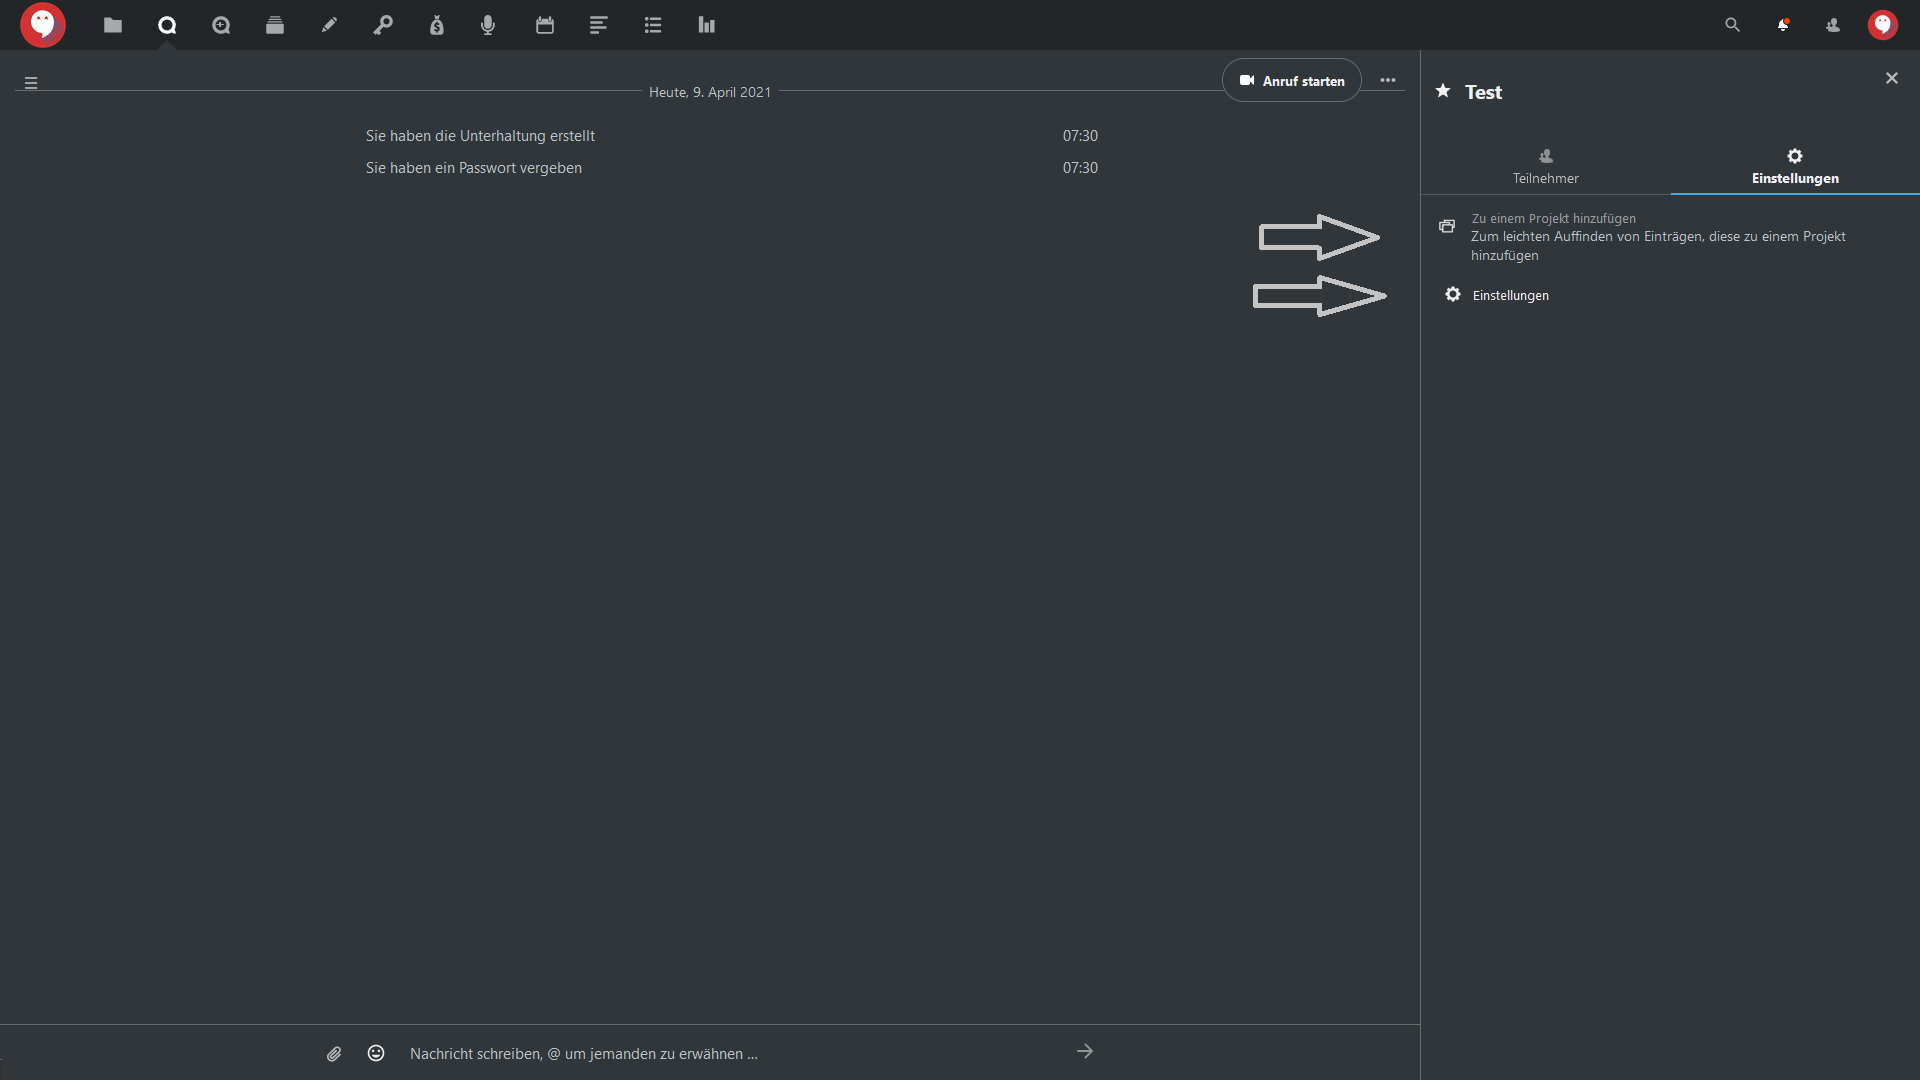
Task: Open the user avatar menu
Action: tap(1883, 25)
